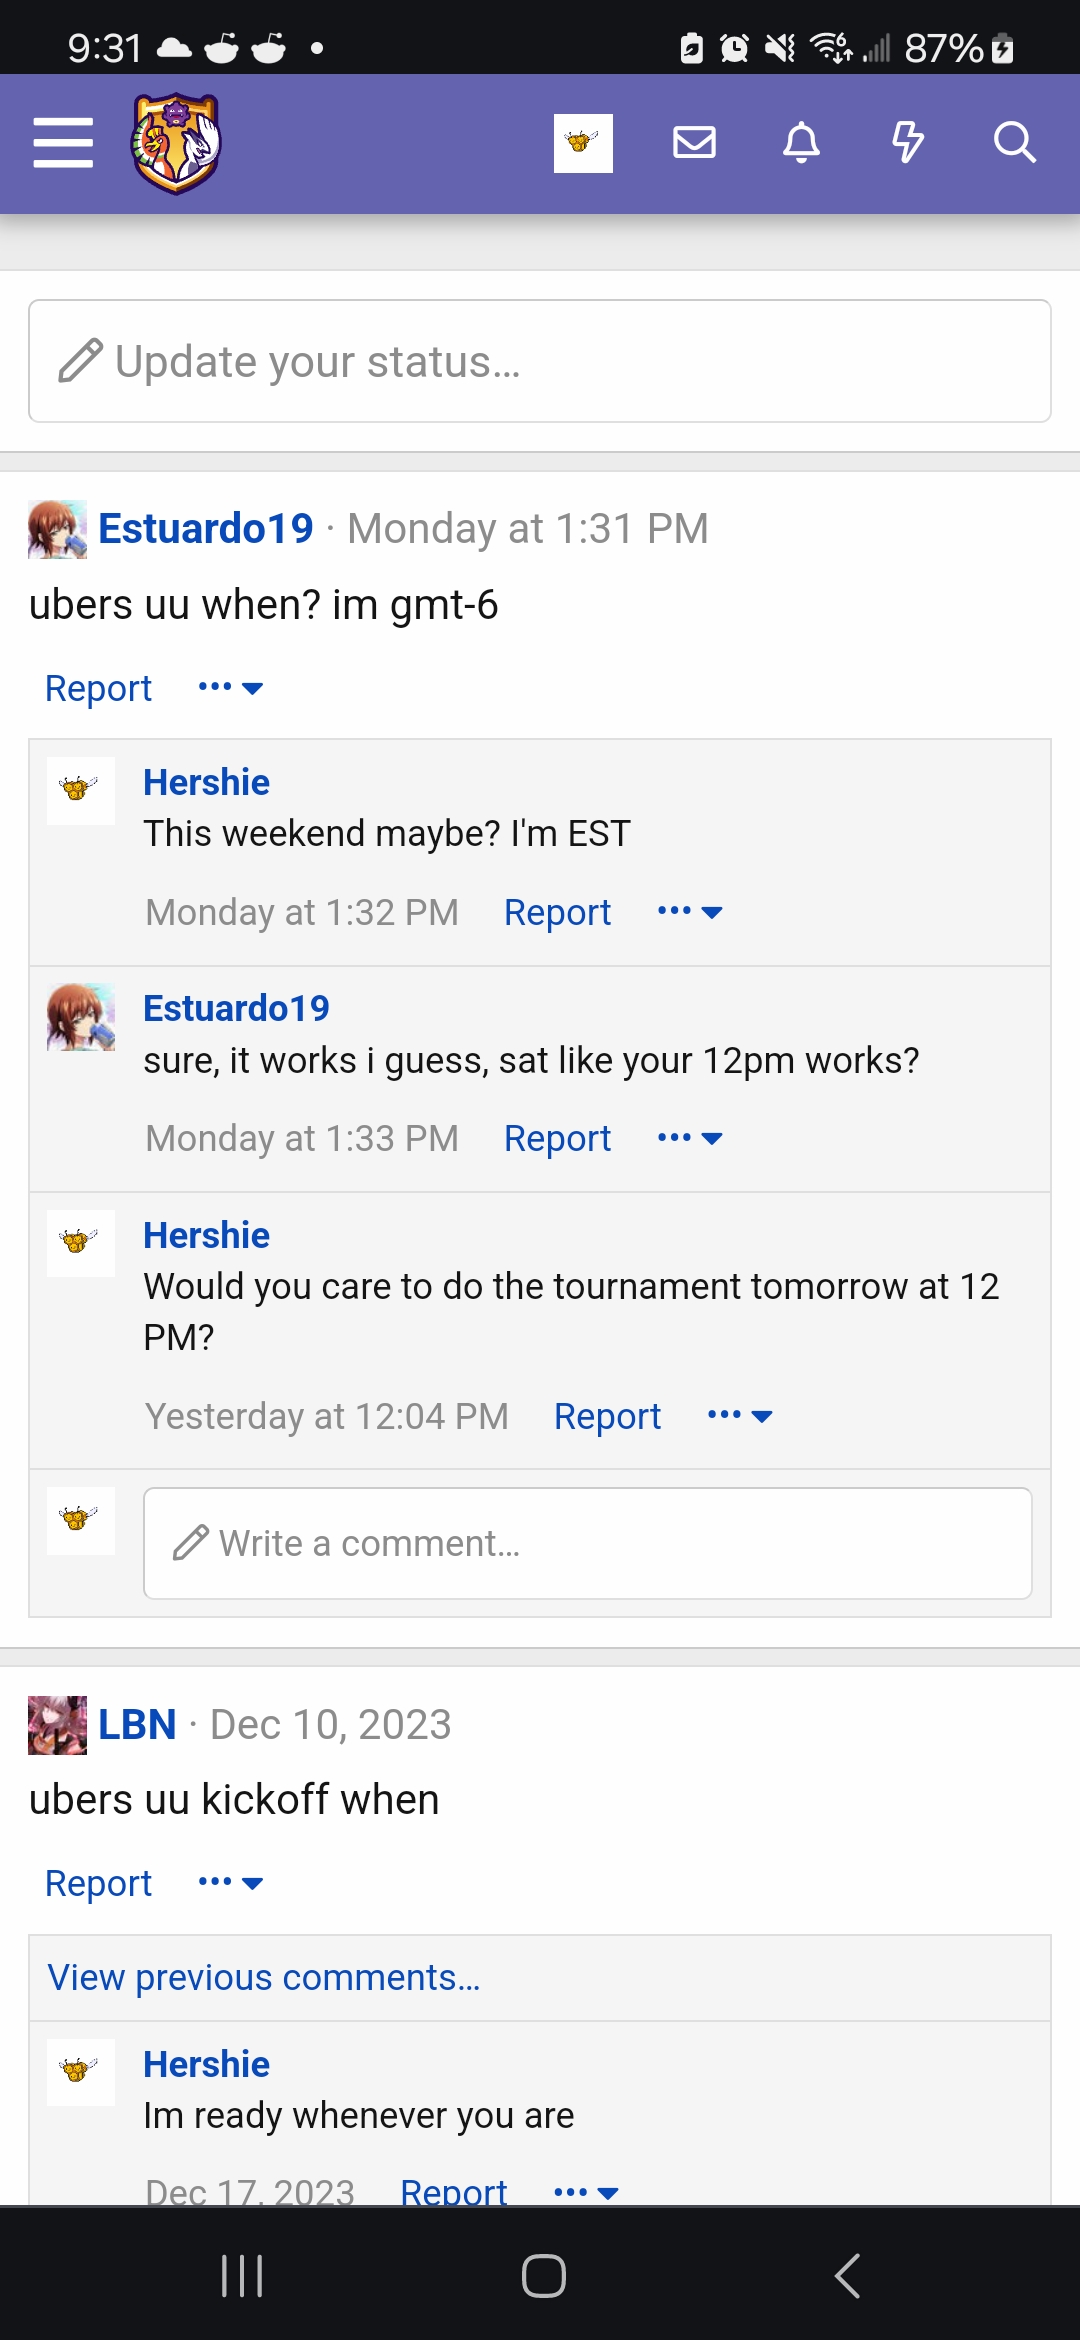The image size is (1080, 2340).
Task: Report Estuardo19's 1:33 PM comment
Action: (x=557, y=1138)
